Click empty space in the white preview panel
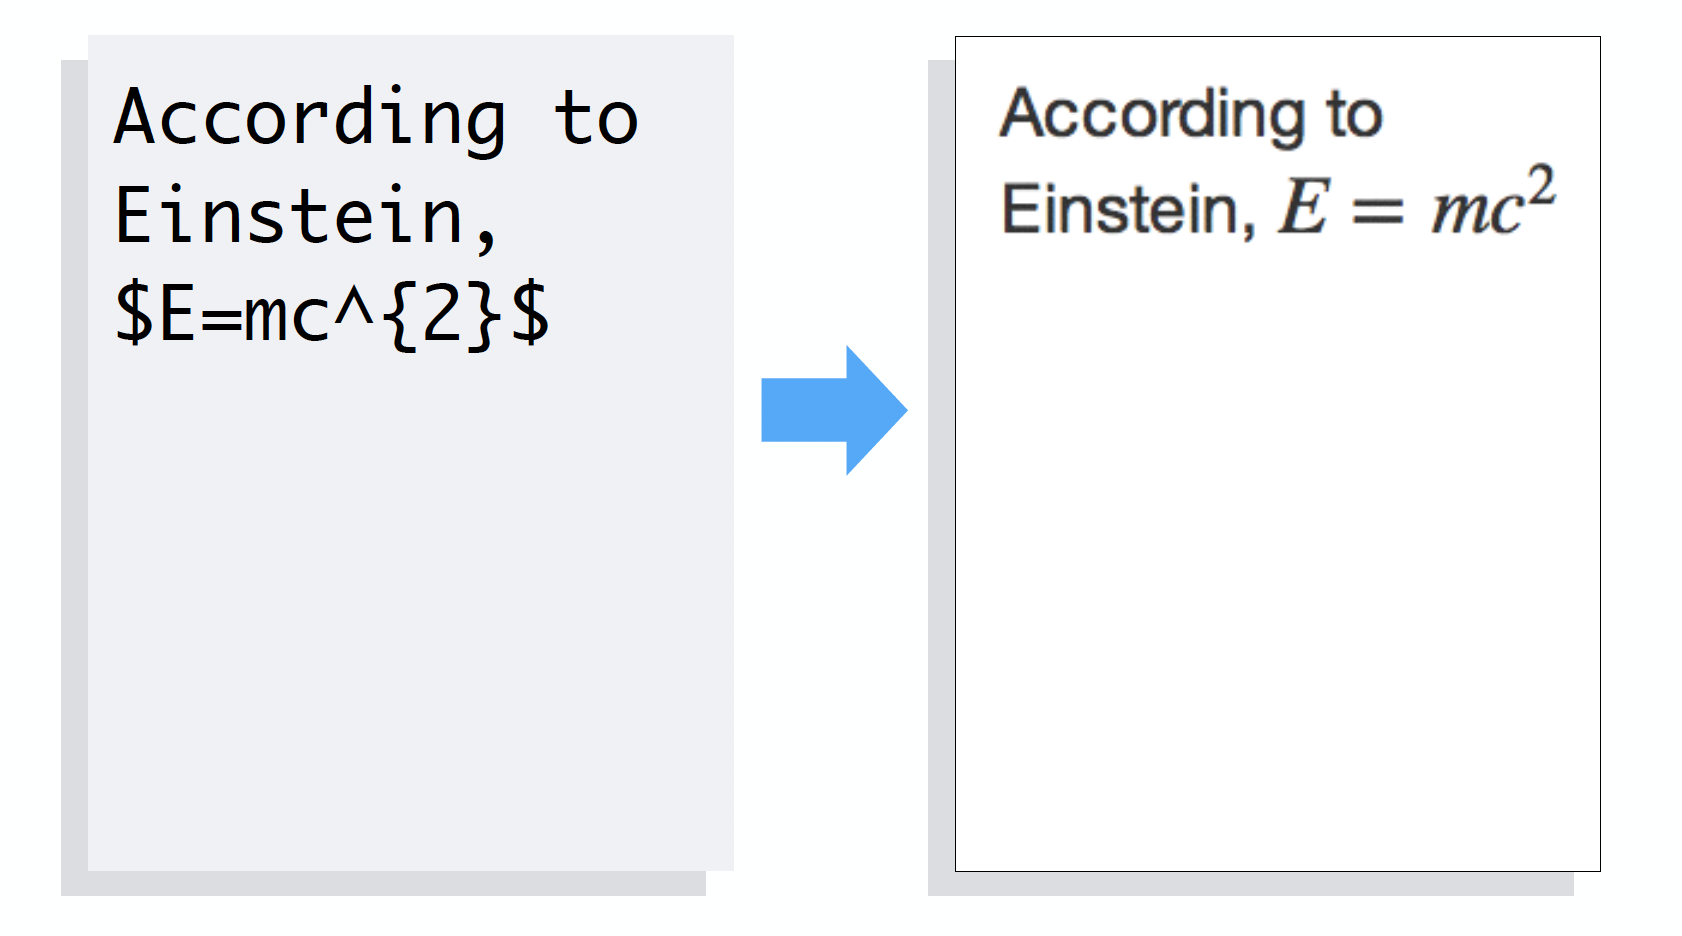Image resolution: width=1682 pixels, height=936 pixels. [1277, 560]
